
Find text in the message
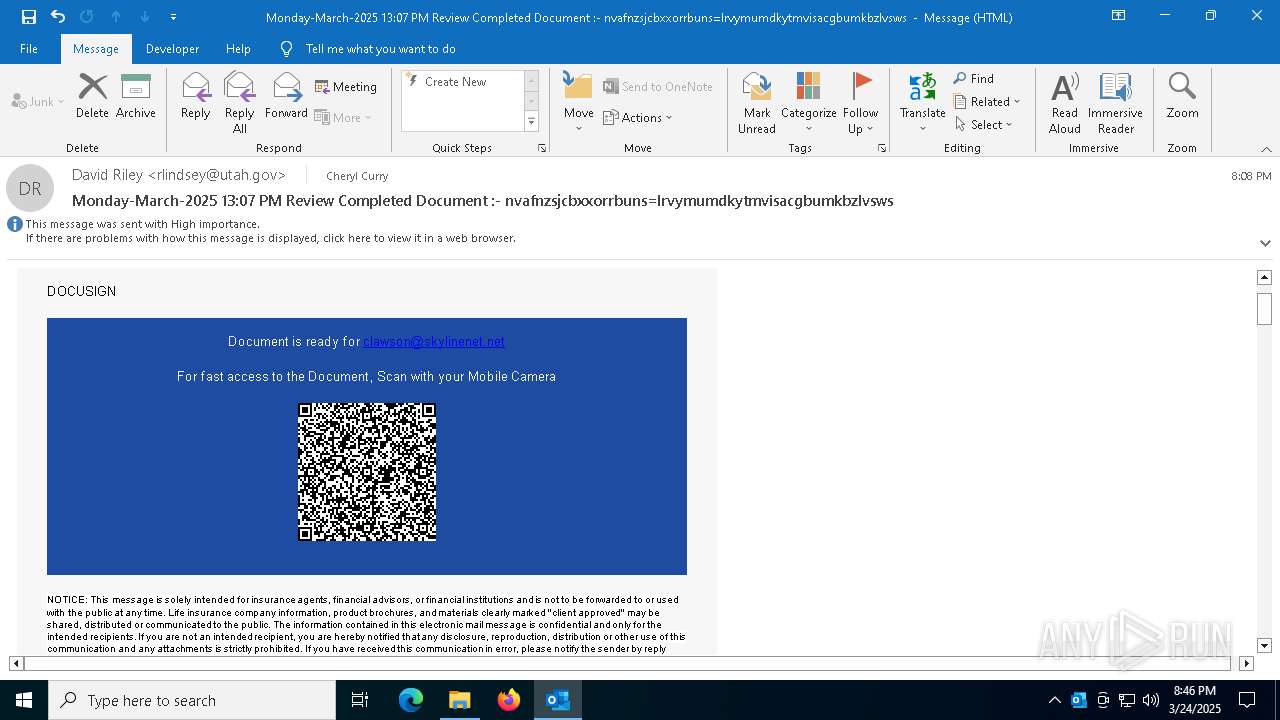click(x=974, y=78)
